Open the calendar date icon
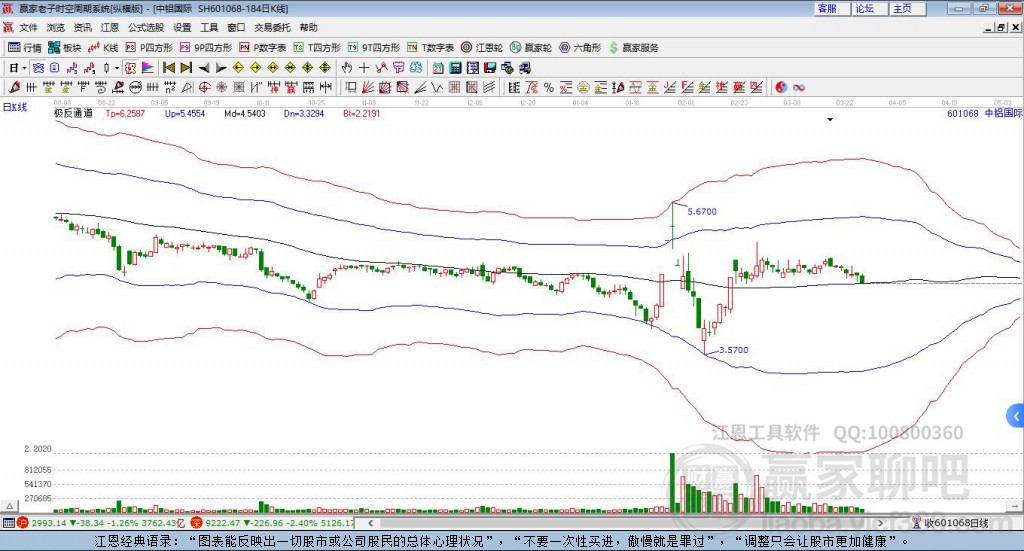Image resolution: width=1024 pixels, height=551 pixels. click(x=438, y=68)
